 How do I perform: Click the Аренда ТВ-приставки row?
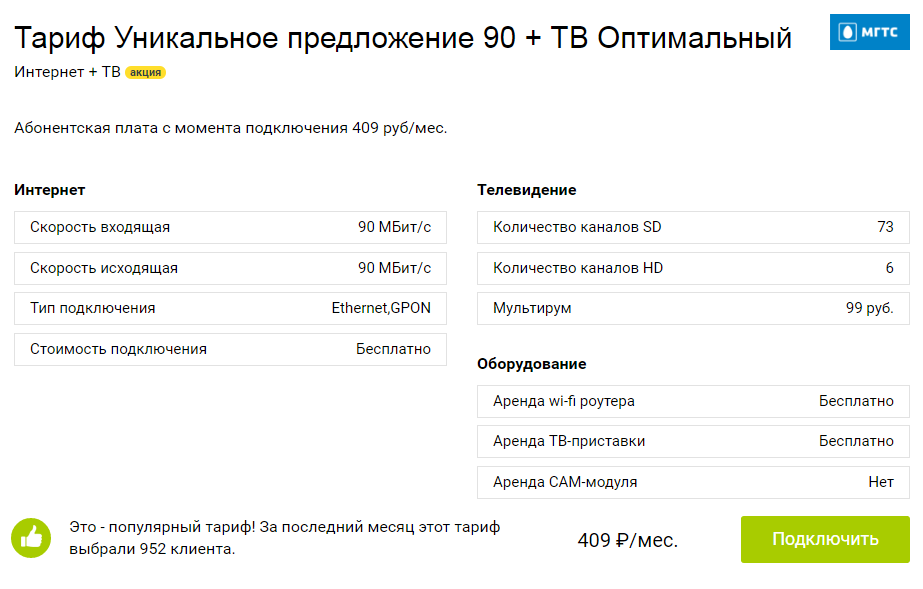tap(693, 441)
